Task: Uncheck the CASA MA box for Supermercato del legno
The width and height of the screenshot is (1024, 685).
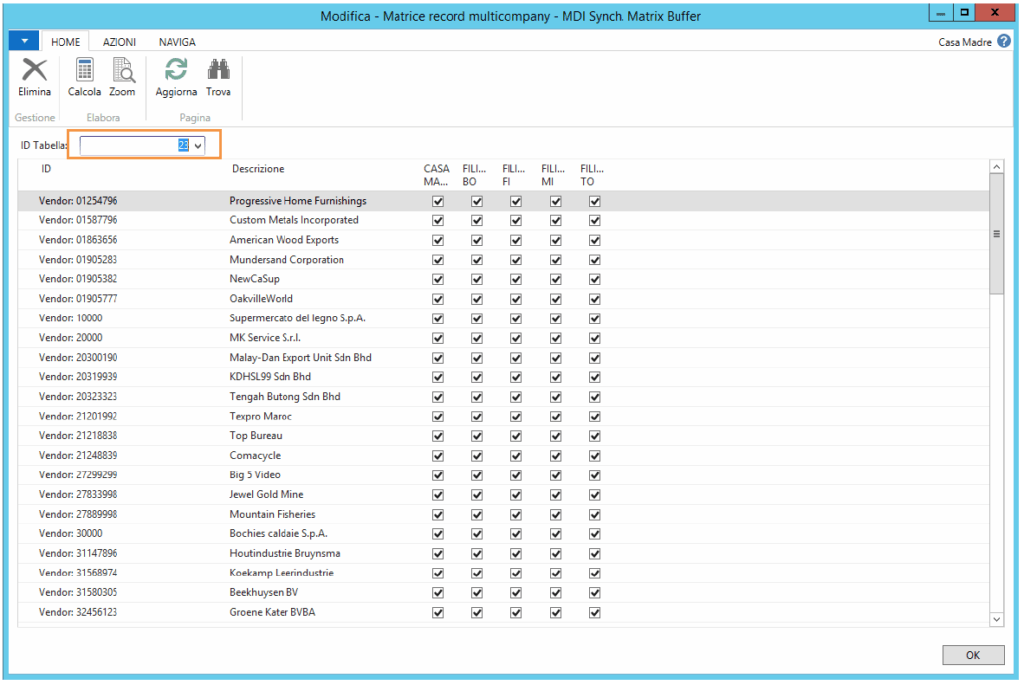Action: [x=437, y=318]
